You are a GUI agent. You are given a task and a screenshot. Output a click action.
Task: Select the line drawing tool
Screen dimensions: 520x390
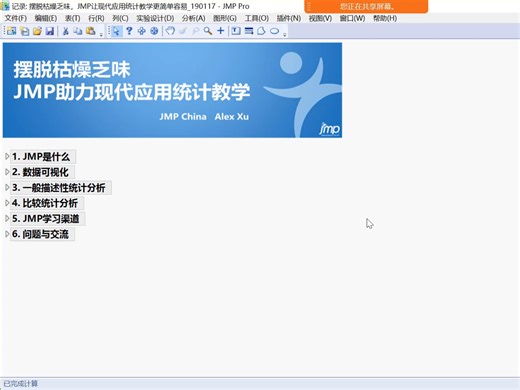pos(249,31)
